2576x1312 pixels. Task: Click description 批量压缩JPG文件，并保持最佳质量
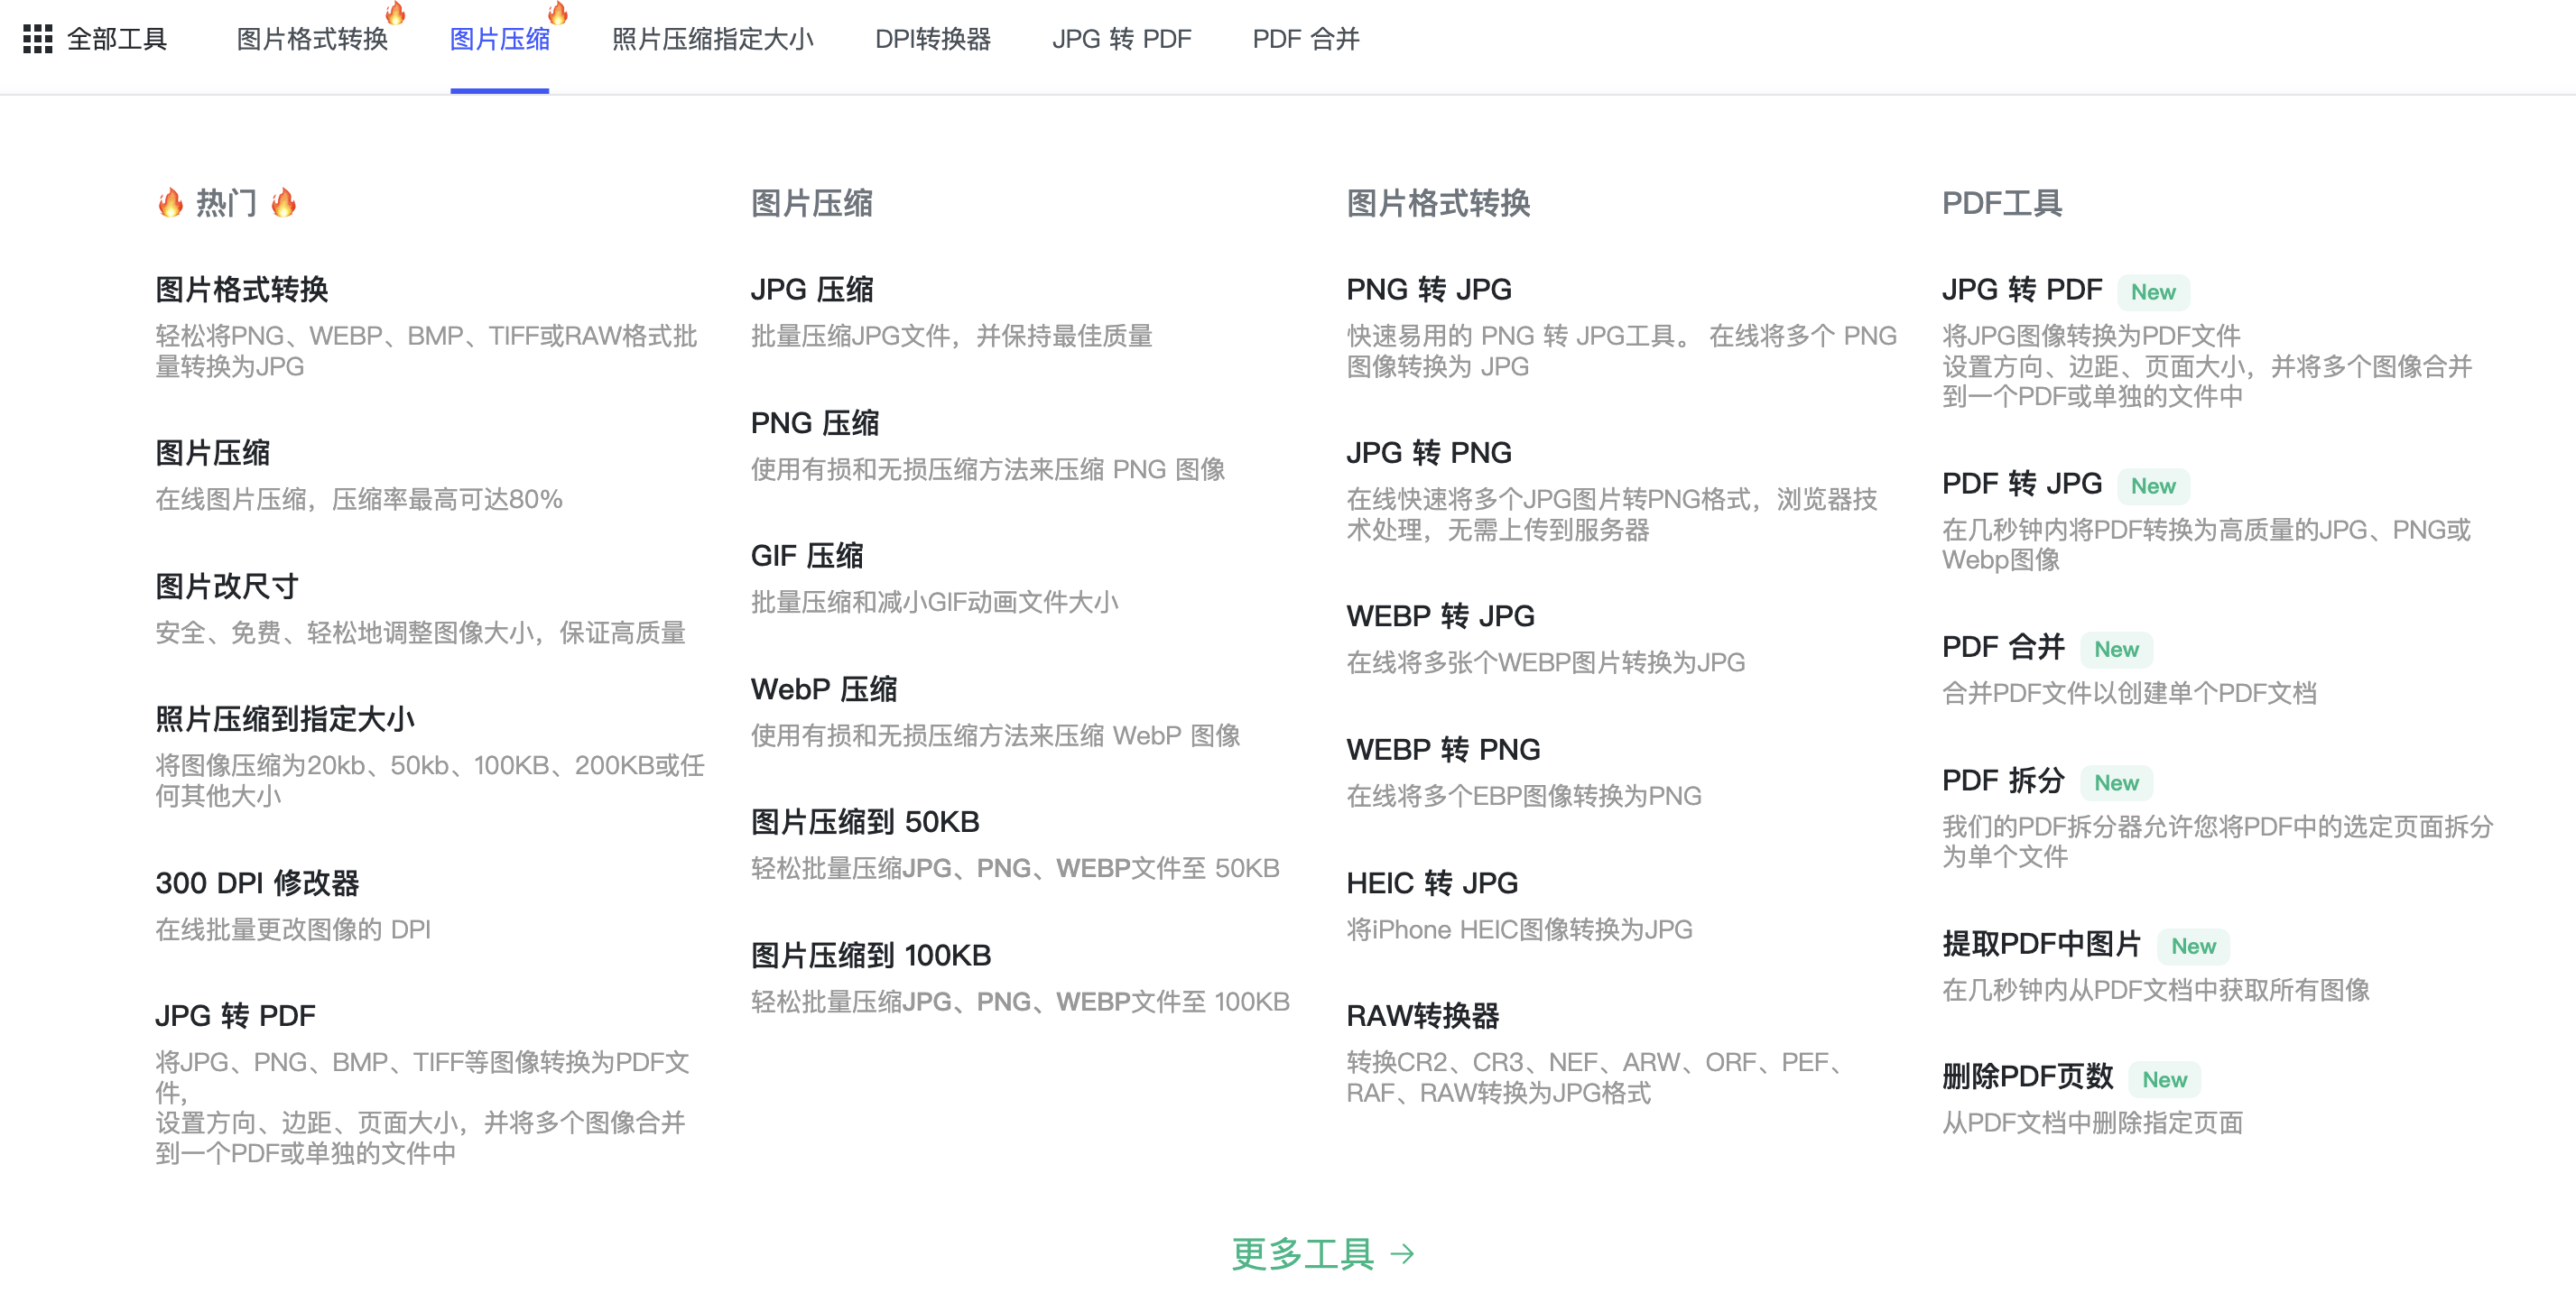(x=952, y=336)
